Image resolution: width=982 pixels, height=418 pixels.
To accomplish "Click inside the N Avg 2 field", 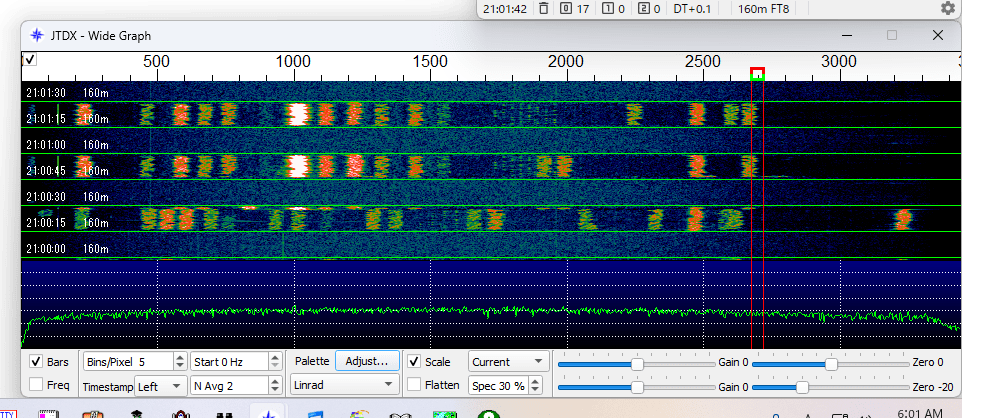I will pos(230,385).
